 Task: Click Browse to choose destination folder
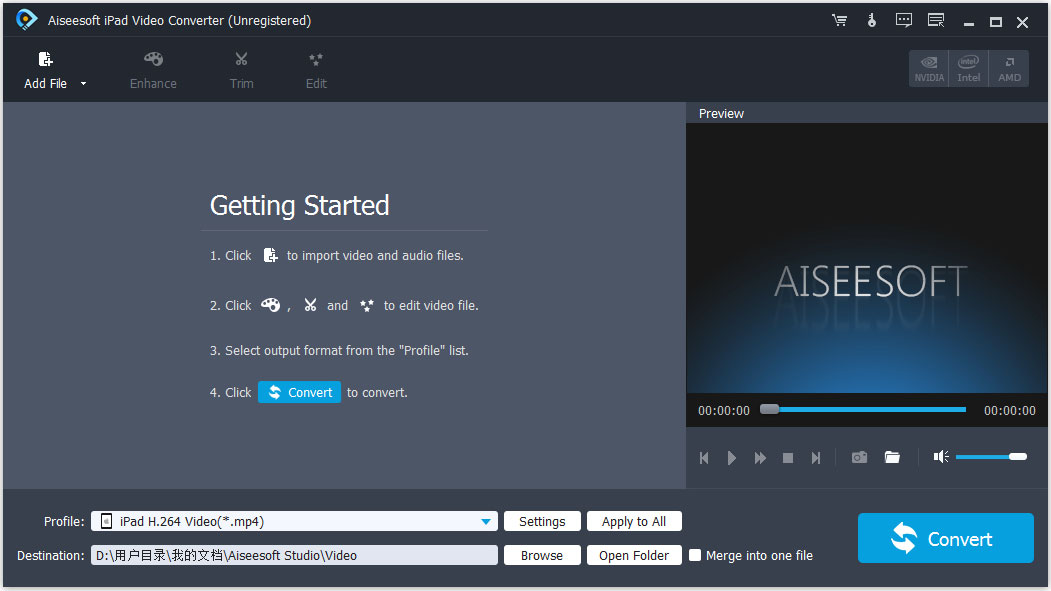[x=542, y=555]
